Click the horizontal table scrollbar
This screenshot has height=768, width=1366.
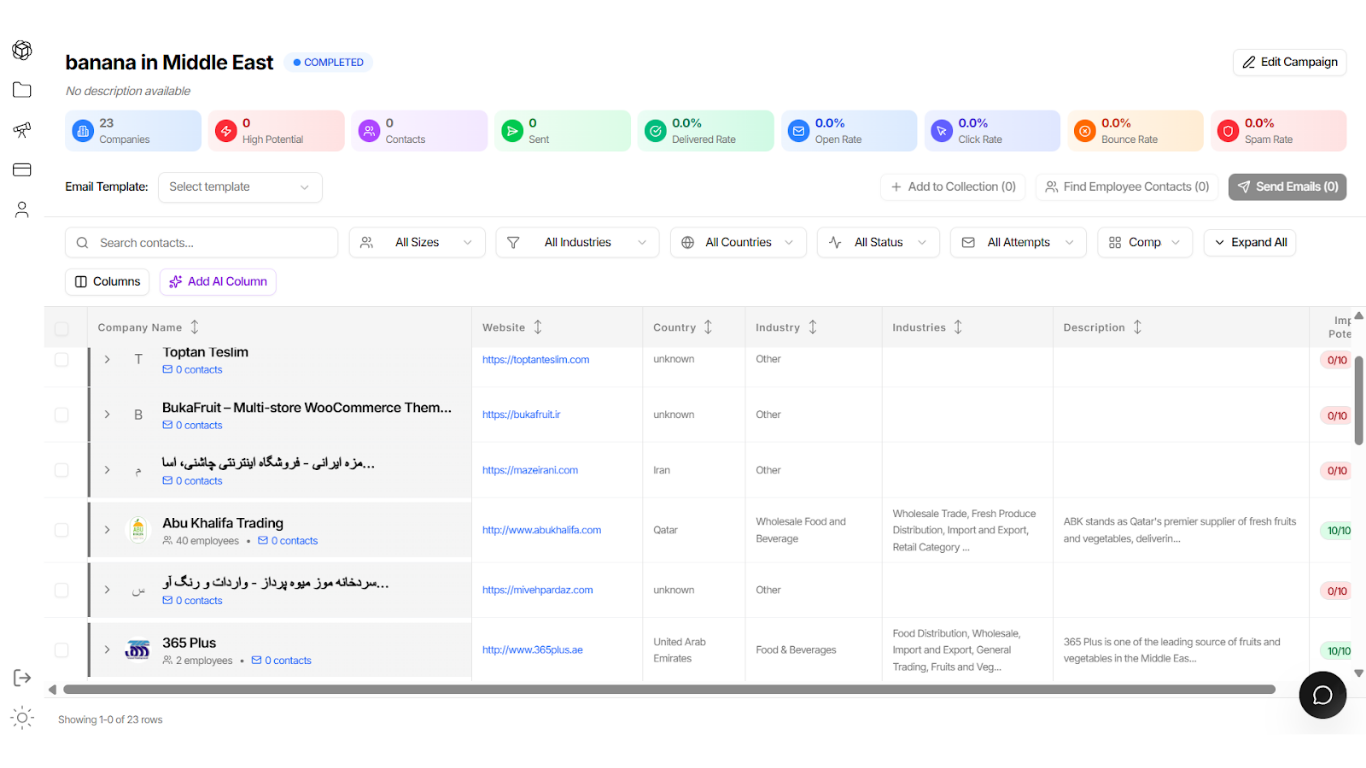668,689
